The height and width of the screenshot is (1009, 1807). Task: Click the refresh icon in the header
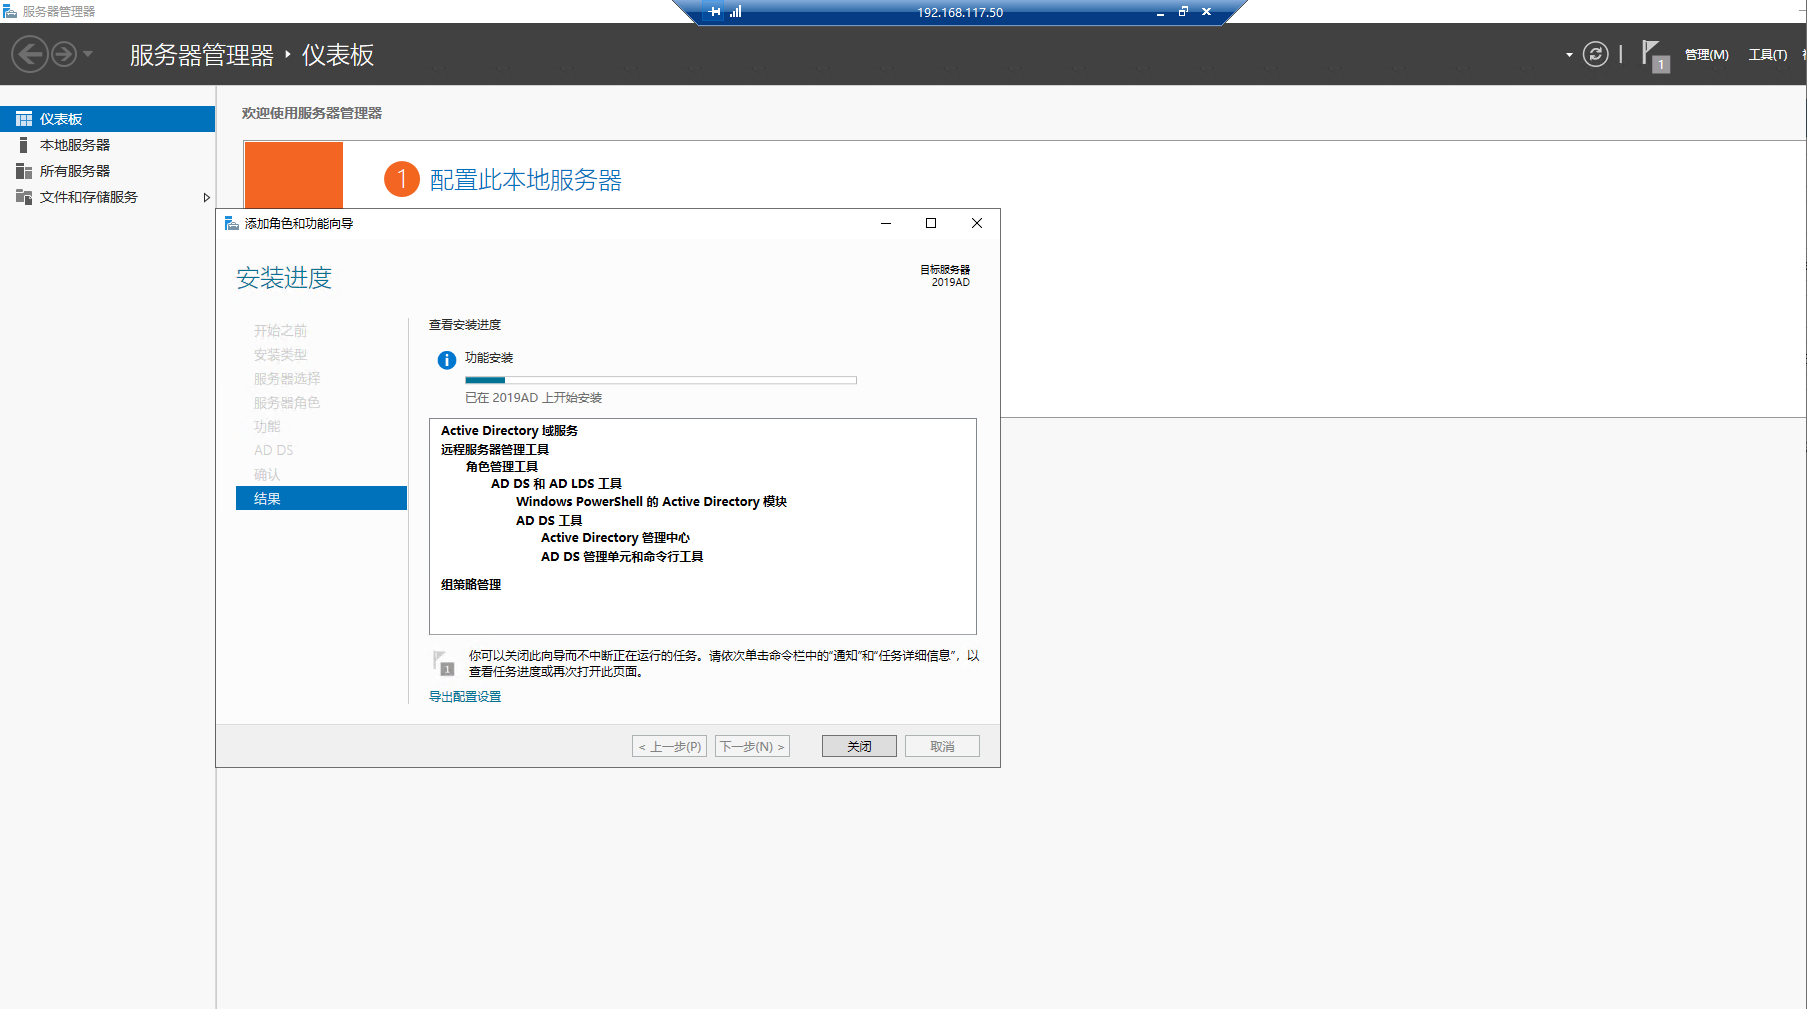click(1595, 54)
